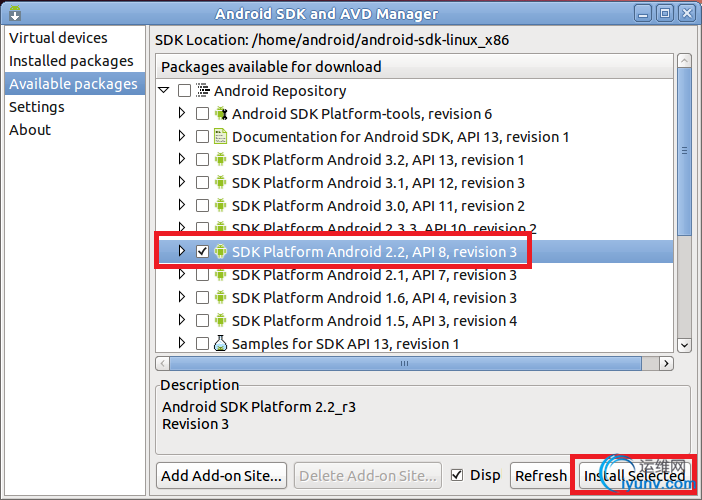
Task: Click 'Packages available for download' column header
Action: tap(414, 67)
